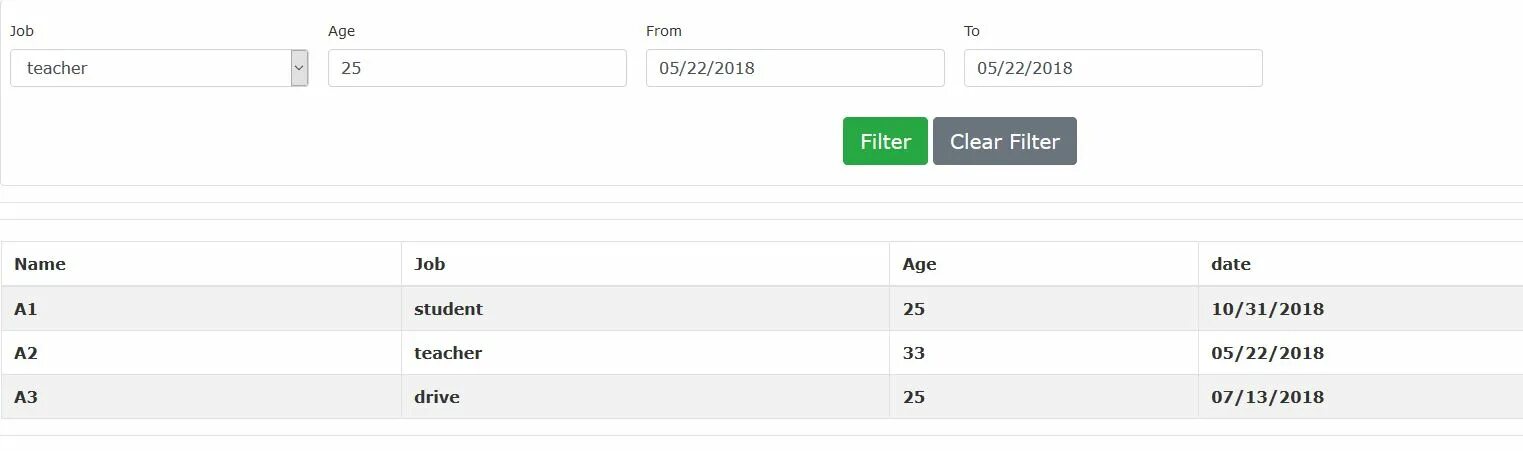Click the teacher cell in the table
The height and width of the screenshot is (451, 1523).
(448, 353)
